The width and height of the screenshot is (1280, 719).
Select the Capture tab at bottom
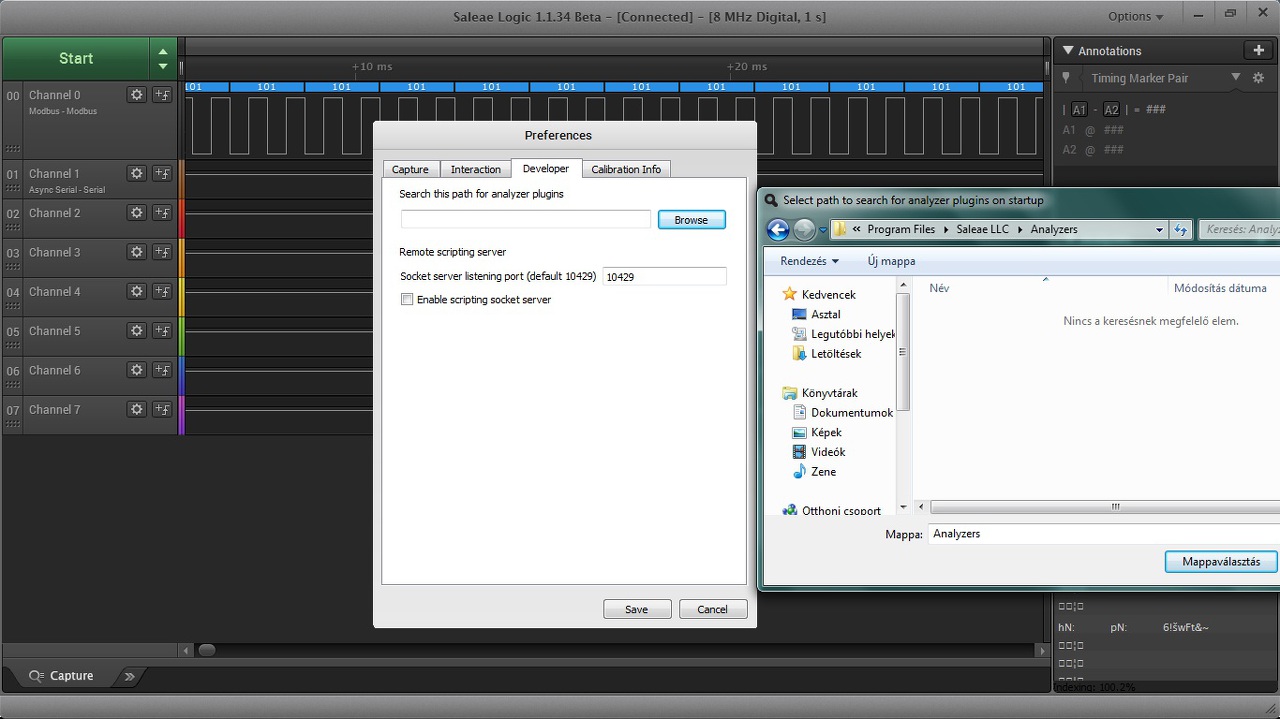point(62,676)
